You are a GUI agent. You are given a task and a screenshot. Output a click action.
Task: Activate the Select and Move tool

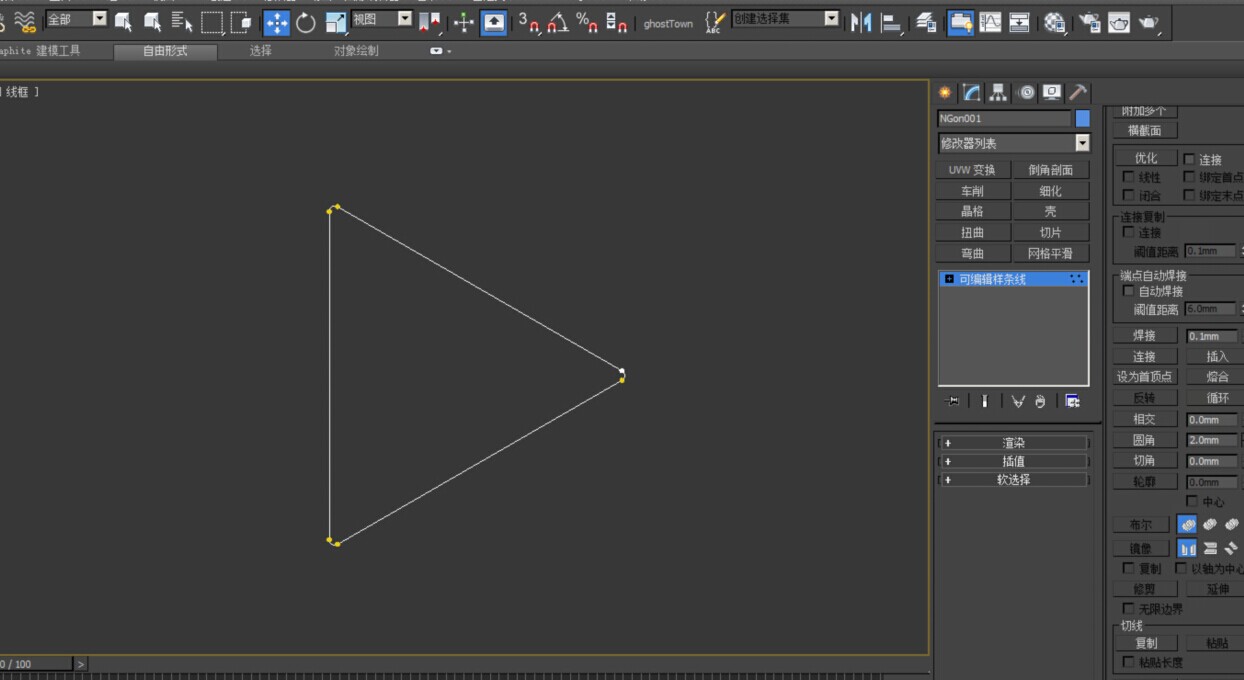pyautogui.click(x=277, y=22)
